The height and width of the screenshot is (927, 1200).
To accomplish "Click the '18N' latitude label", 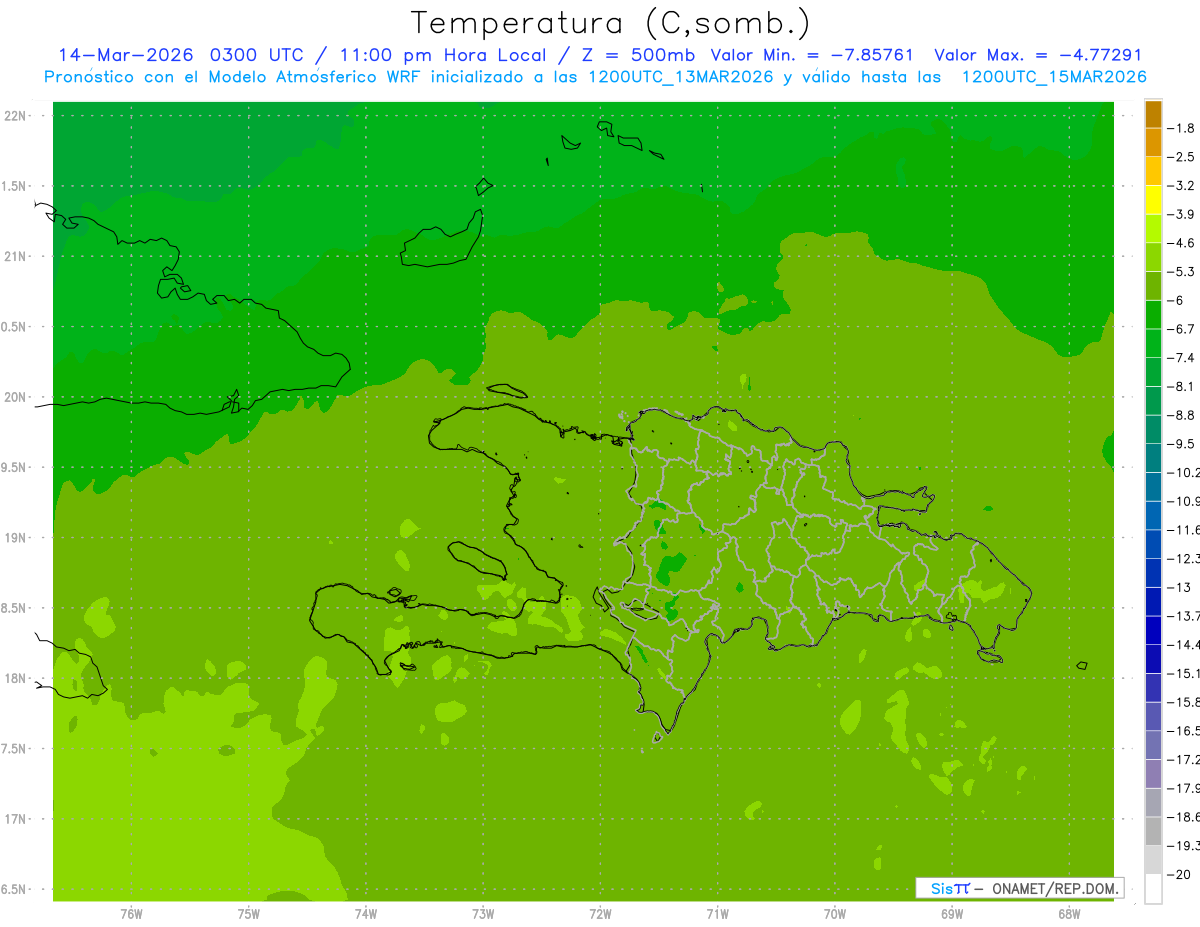I will coord(17,678).
